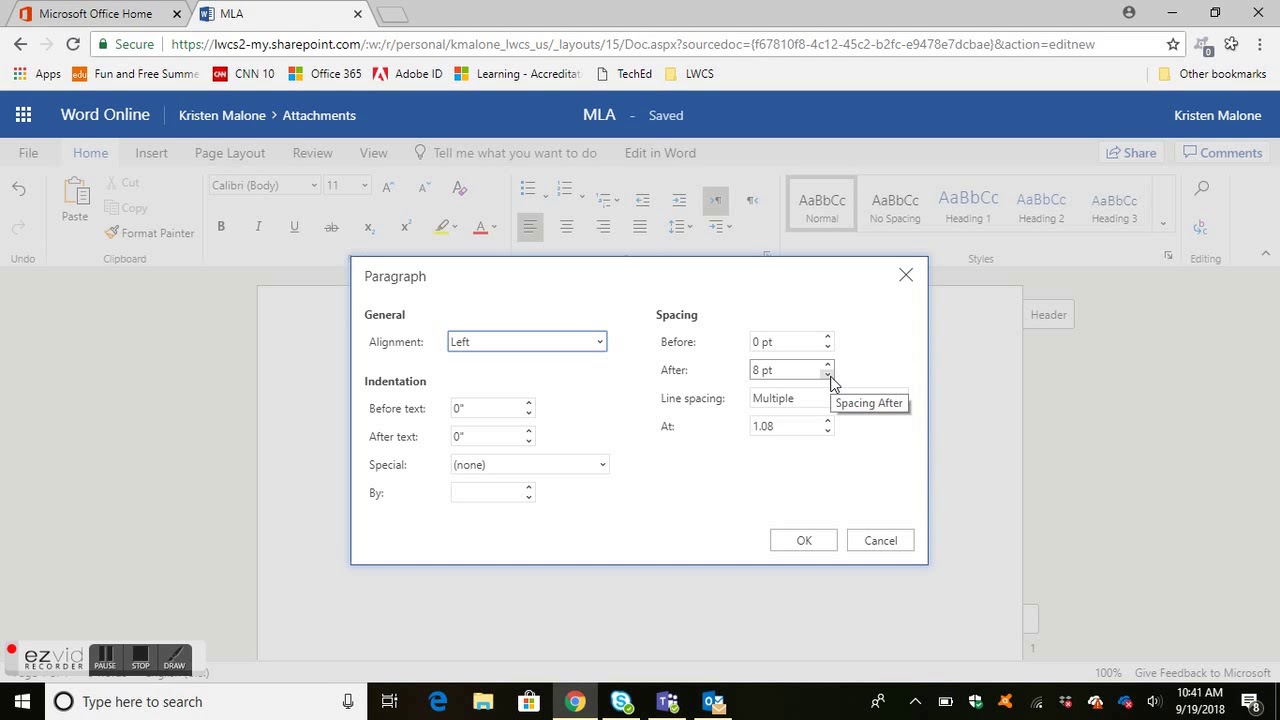The width and height of the screenshot is (1280, 720).
Task: Click Clear Formatting icon
Action: [x=459, y=186]
